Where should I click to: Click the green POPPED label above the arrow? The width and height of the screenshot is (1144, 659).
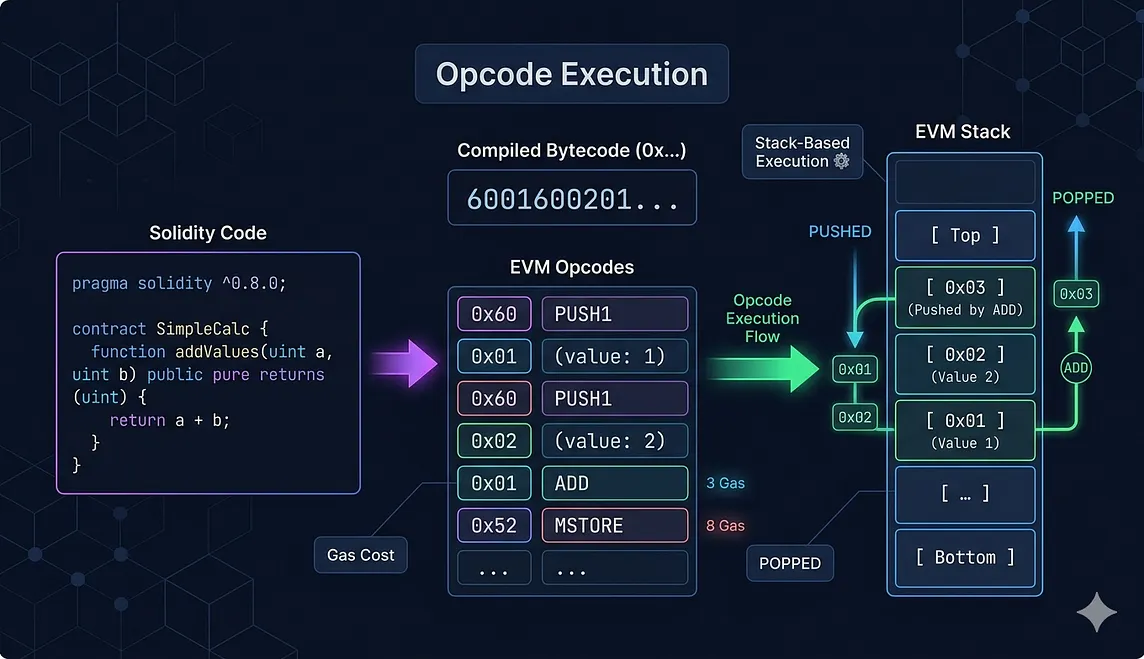[x=1083, y=198]
